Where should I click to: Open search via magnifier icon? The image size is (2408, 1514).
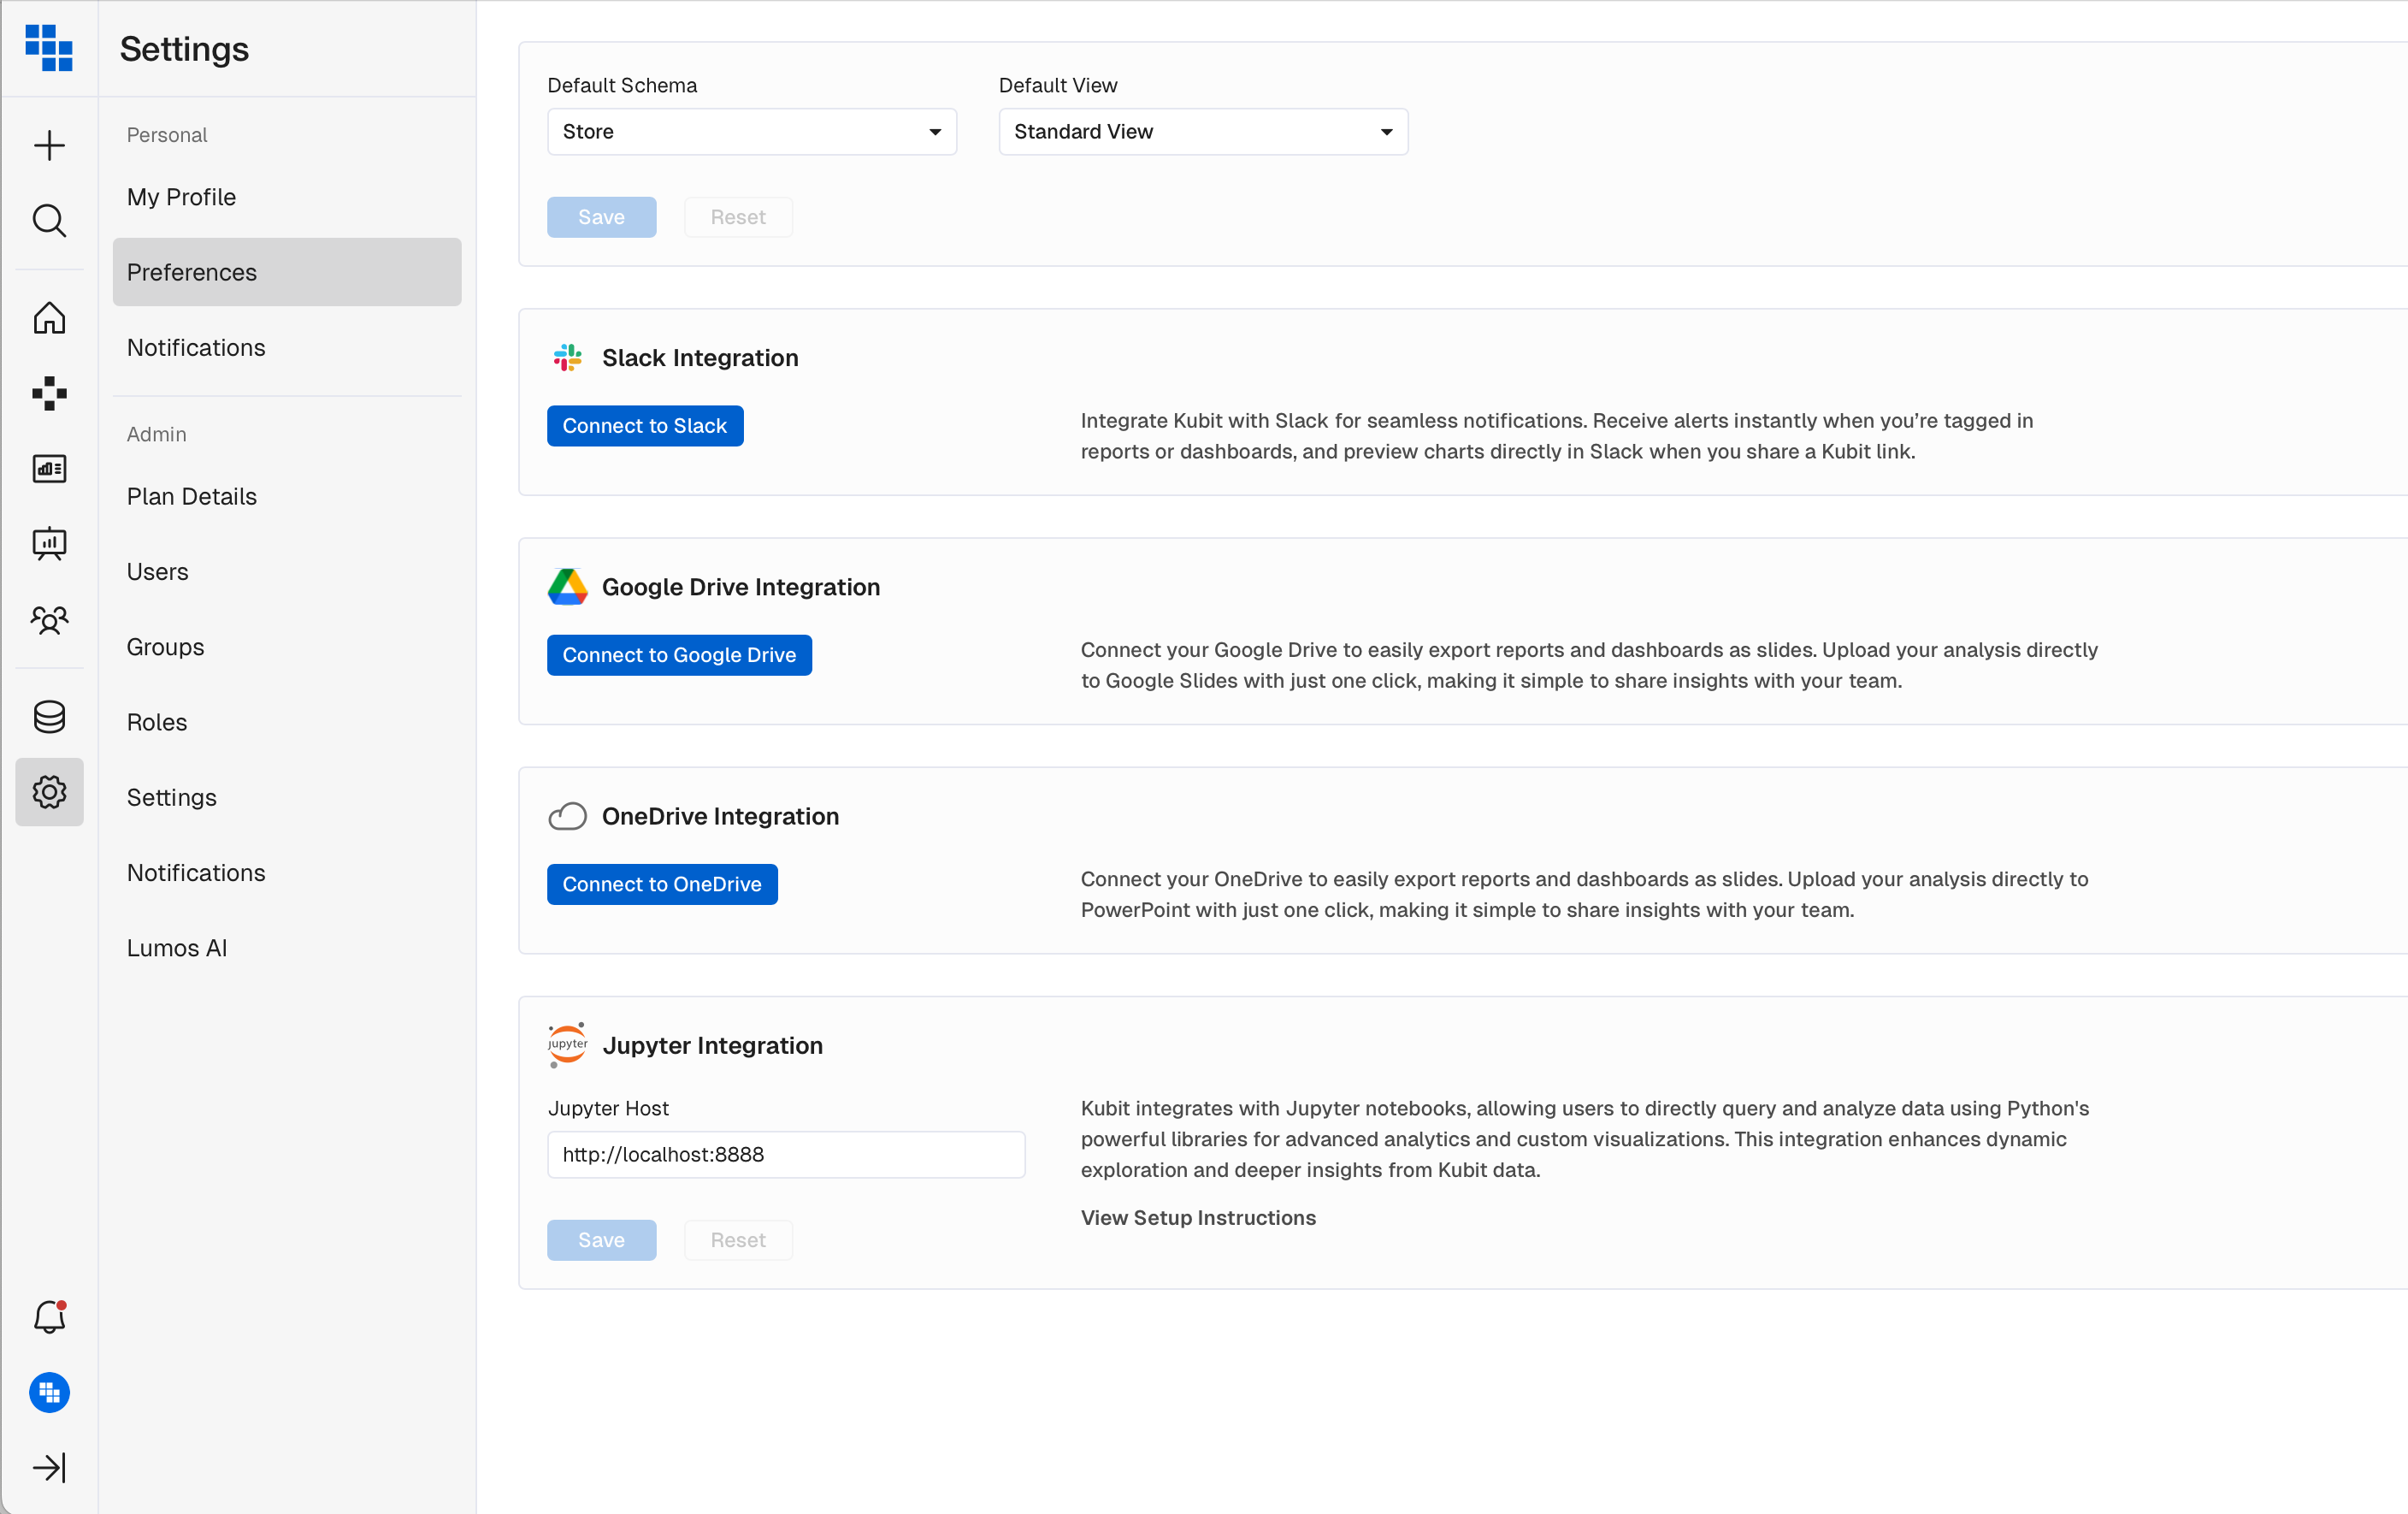pos(49,220)
